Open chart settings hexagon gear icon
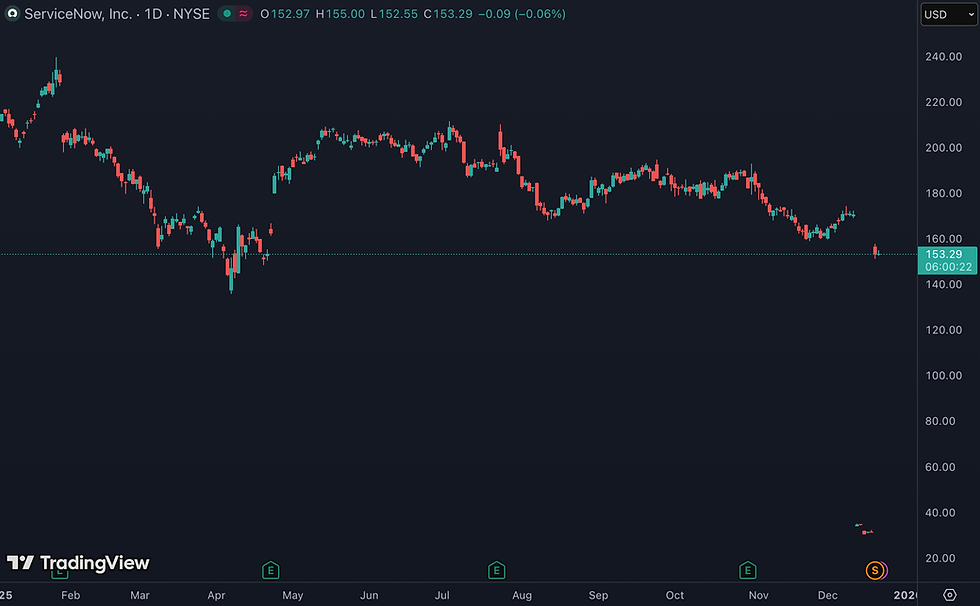Viewport: 980px width, 606px height. coord(949,595)
